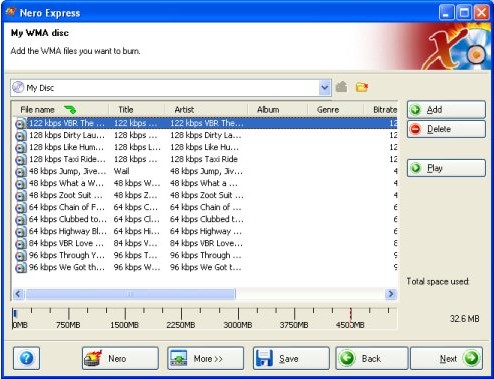Switch to full Nero application
This screenshot has width=494, height=379.
[120, 358]
